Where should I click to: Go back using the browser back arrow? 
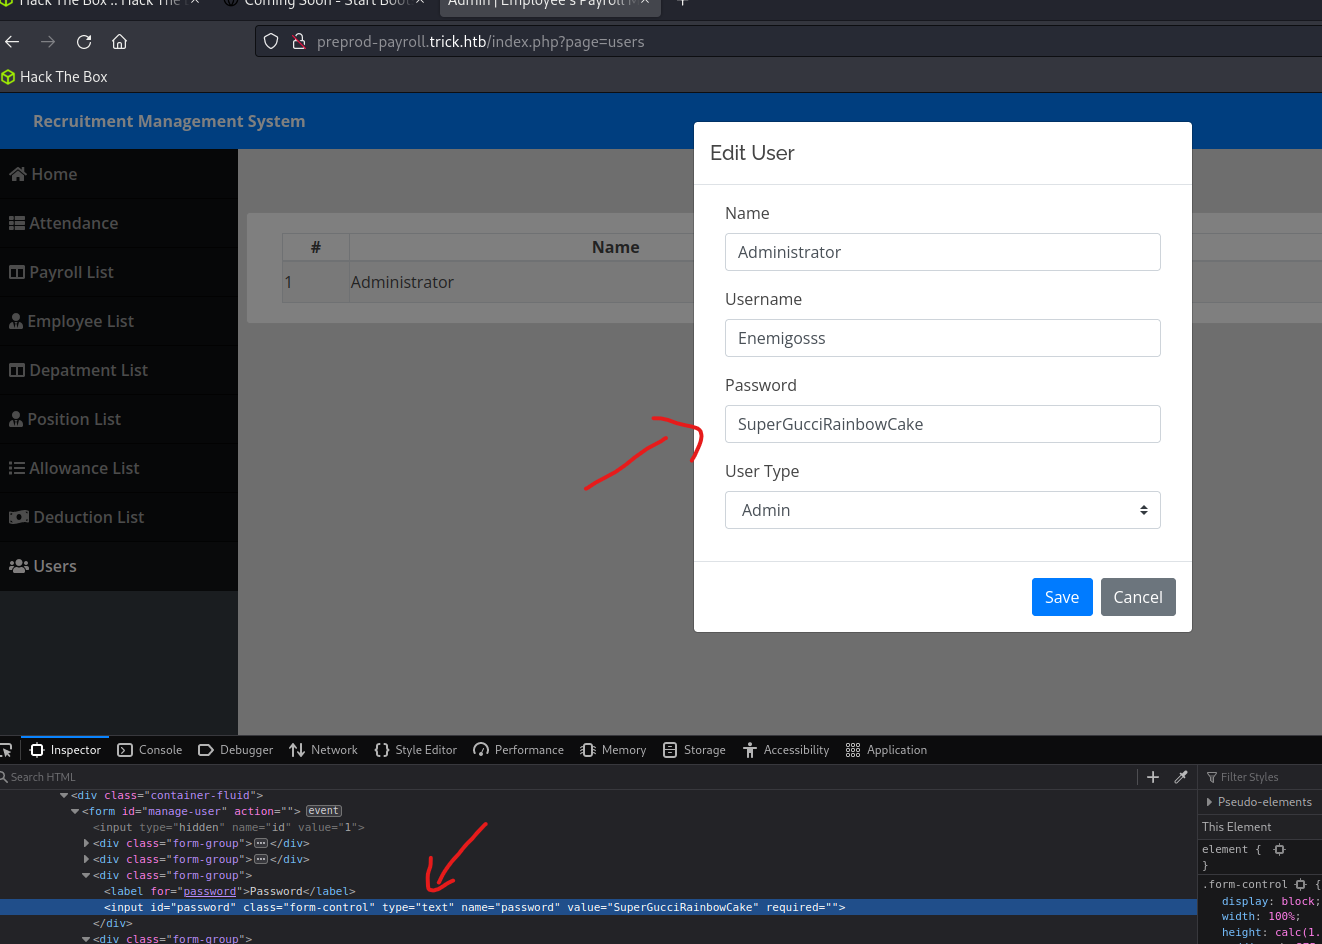[12, 42]
